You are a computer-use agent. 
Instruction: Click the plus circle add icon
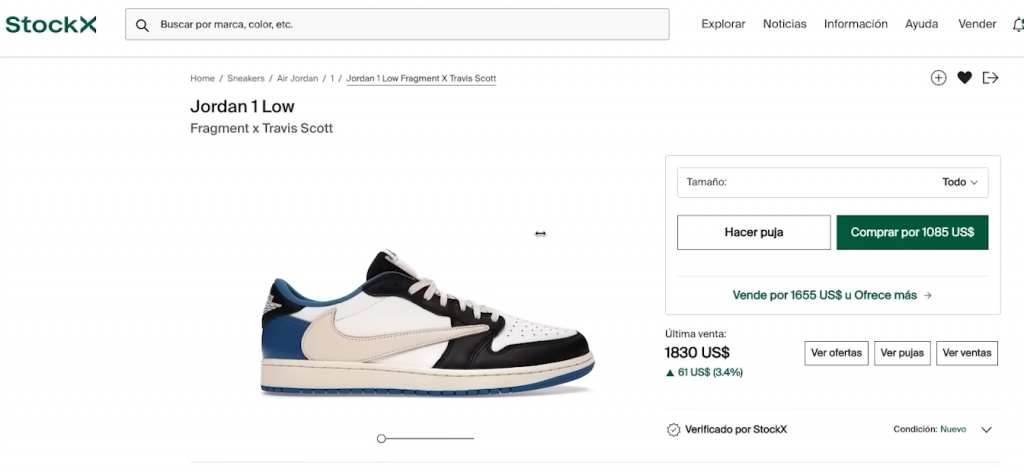(938, 78)
